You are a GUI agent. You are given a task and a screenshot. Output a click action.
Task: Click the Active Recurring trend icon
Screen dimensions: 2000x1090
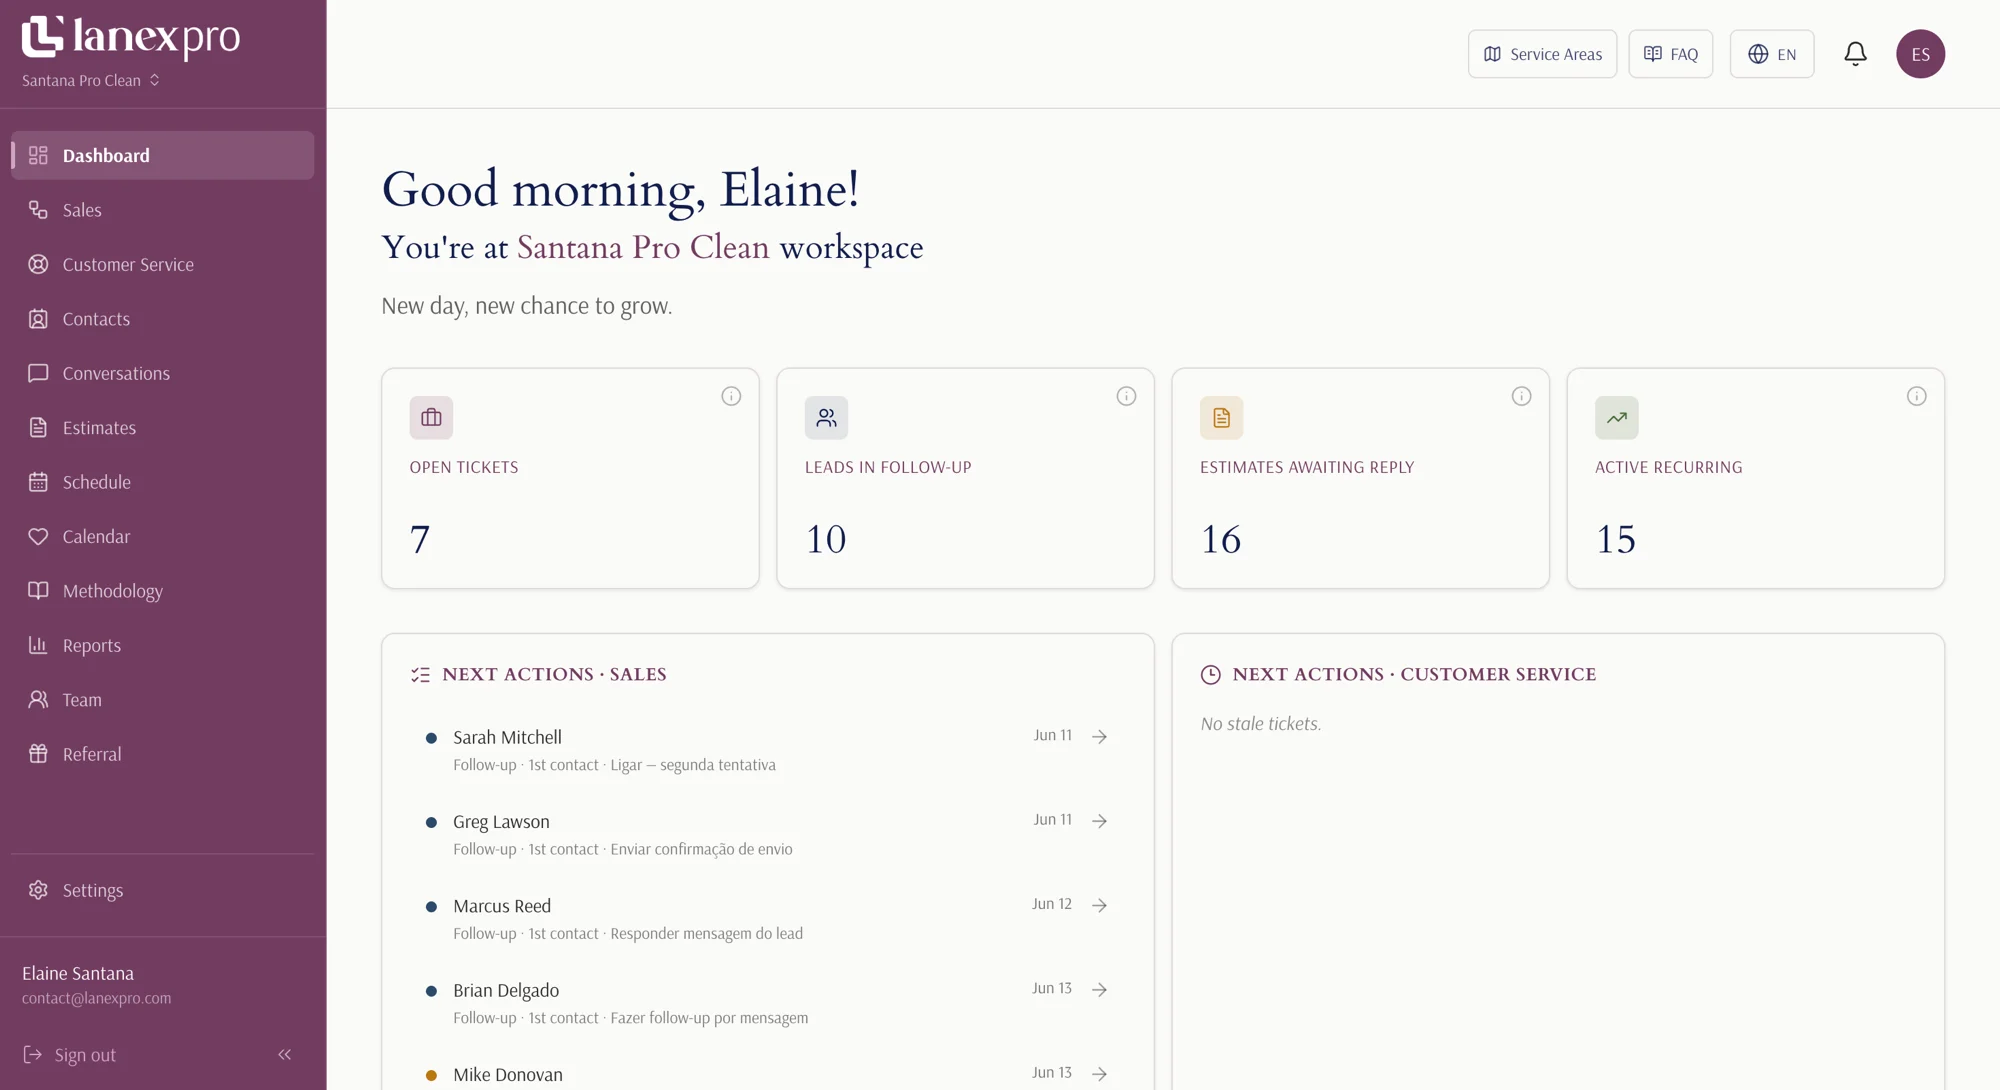(1616, 418)
